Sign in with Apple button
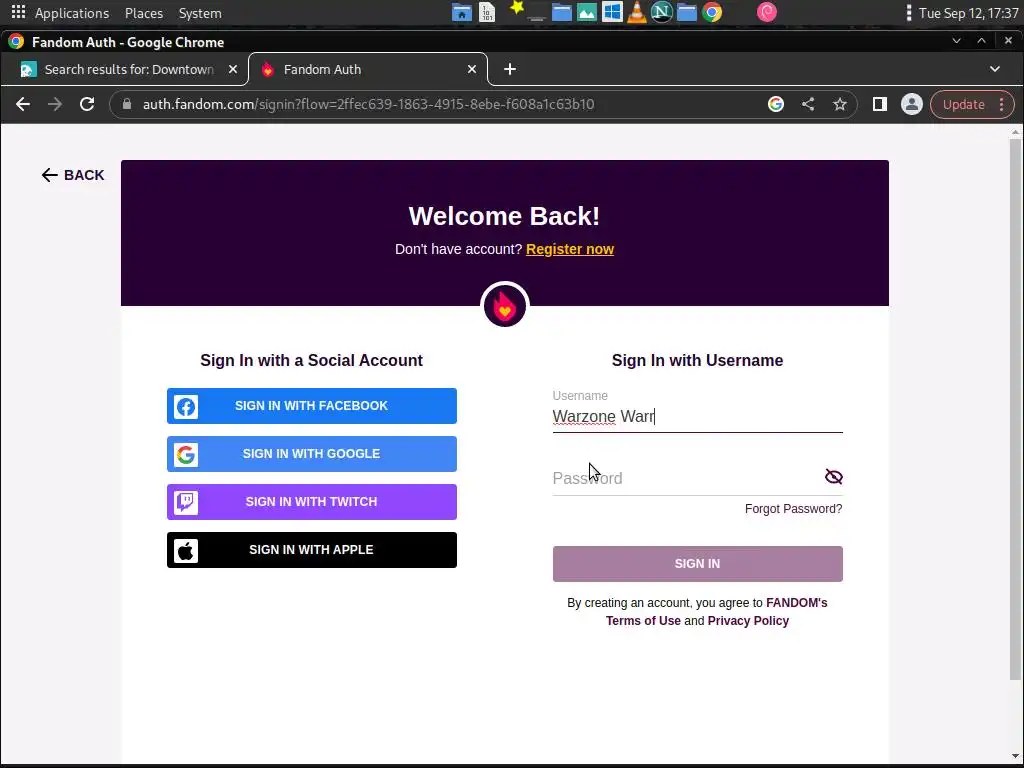 [312, 550]
